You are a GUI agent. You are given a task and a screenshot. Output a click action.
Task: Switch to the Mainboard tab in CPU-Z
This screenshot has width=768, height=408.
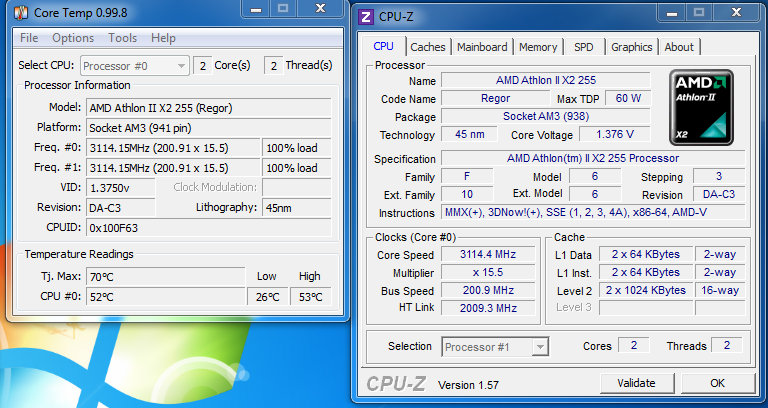[482, 47]
